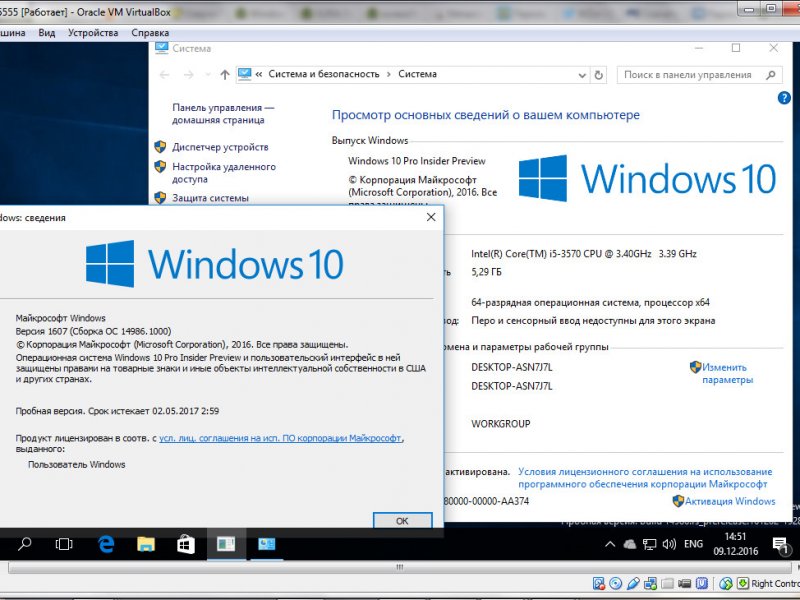Click 'Изменить параметры' link
The image size is (800, 600).
point(727,373)
